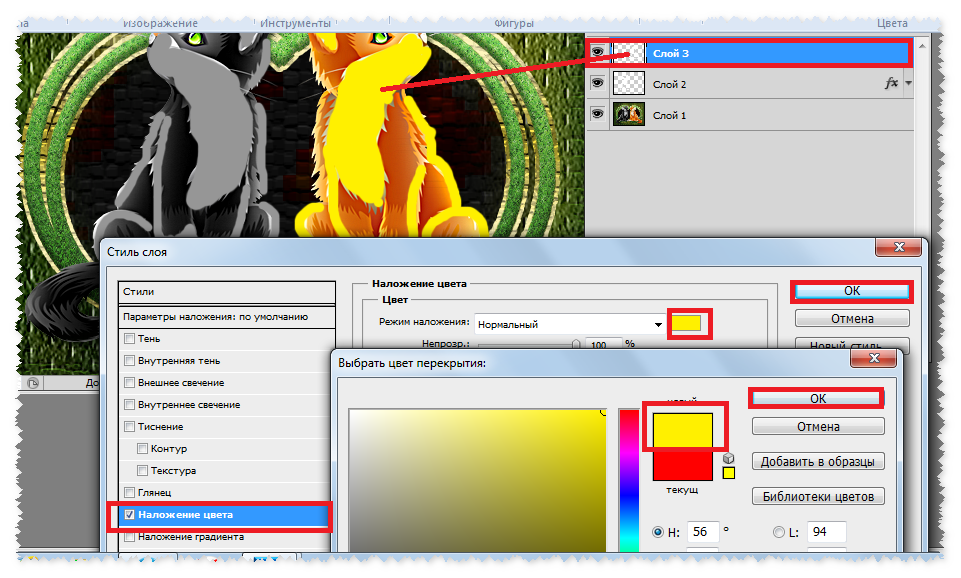The image size is (961, 578).
Task: Open the Изображение tab
Action: pyautogui.click(x=160, y=23)
